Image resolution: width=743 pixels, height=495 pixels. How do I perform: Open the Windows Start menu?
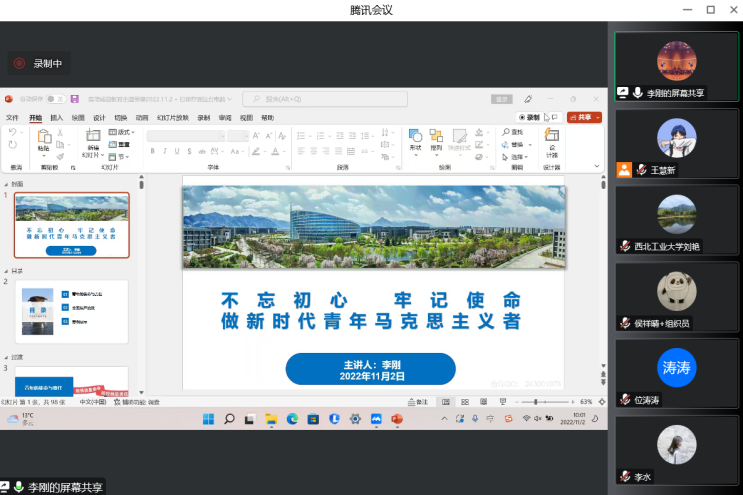(x=209, y=419)
